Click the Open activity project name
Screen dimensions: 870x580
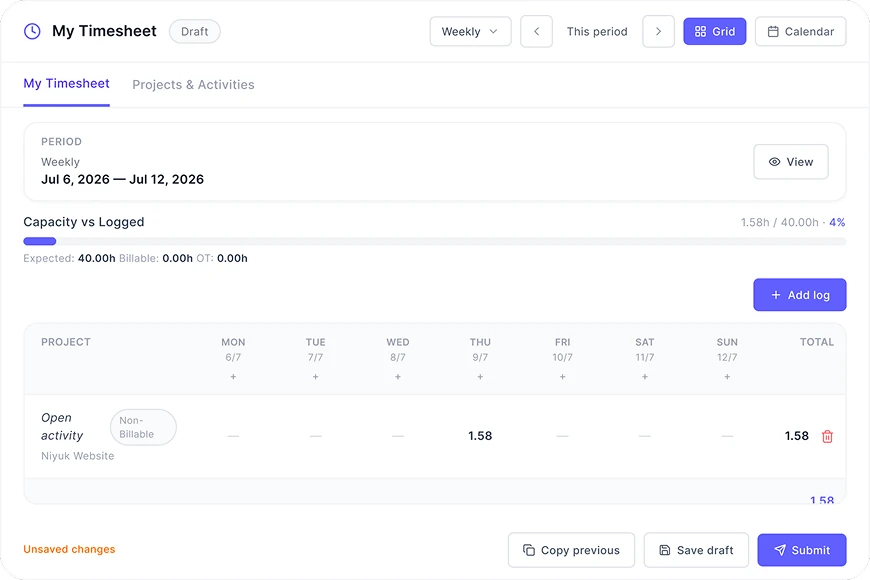point(62,427)
